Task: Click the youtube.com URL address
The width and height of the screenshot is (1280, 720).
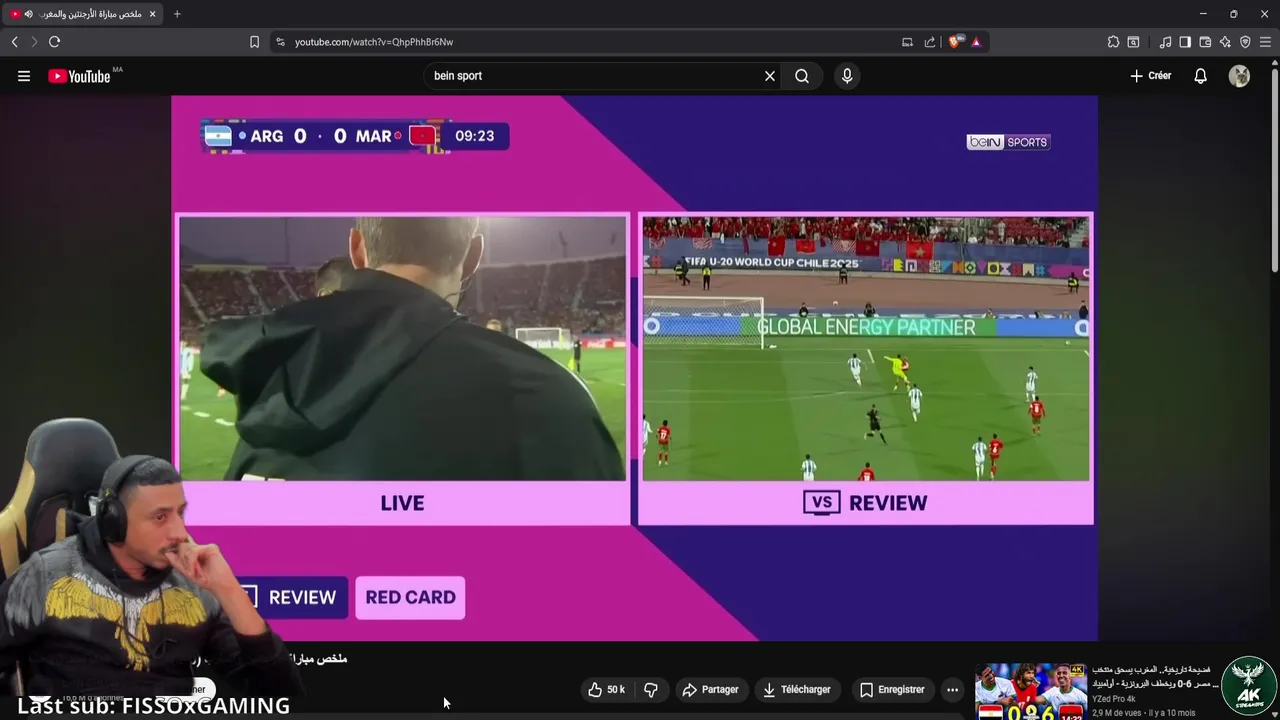Action: pyautogui.click(x=374, y=42)
